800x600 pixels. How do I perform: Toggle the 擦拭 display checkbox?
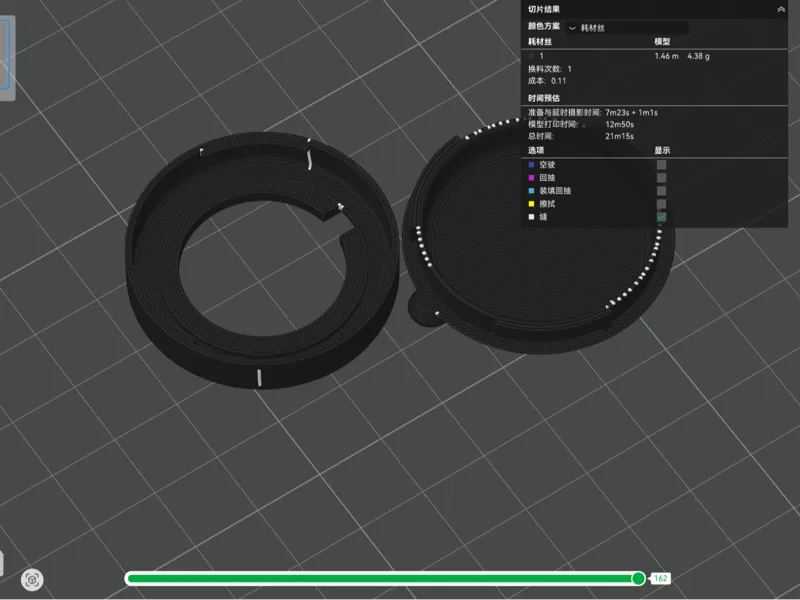(661, 204)
